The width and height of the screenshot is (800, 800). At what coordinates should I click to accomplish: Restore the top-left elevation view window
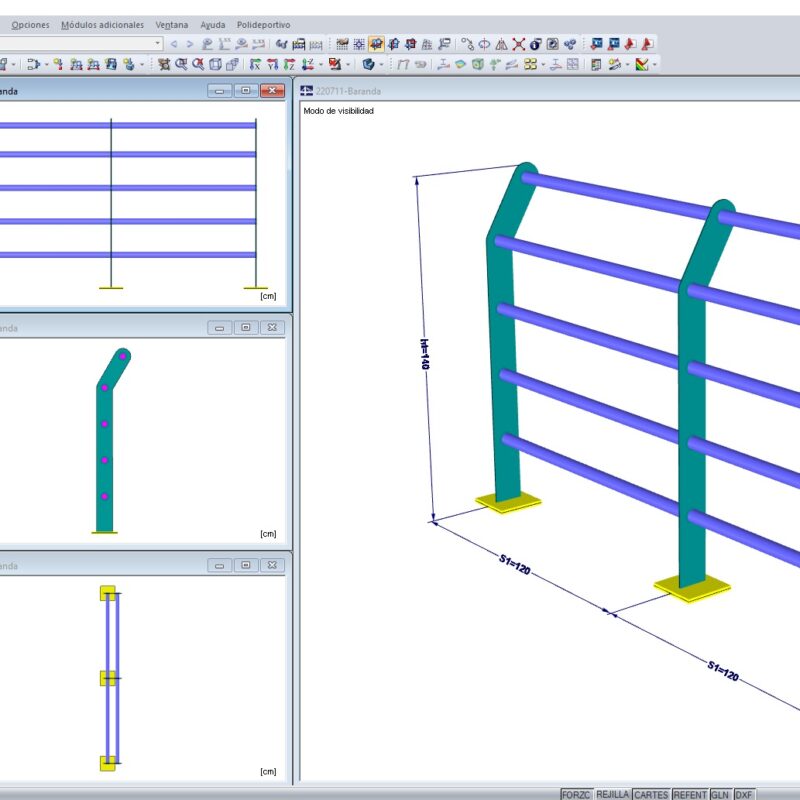245,90
